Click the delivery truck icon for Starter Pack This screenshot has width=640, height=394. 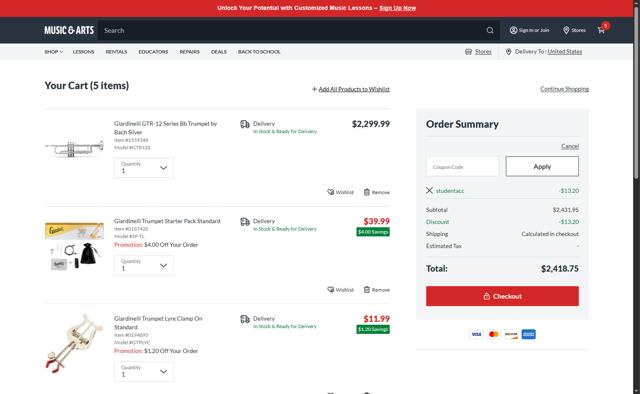click(x=245, y=222)
